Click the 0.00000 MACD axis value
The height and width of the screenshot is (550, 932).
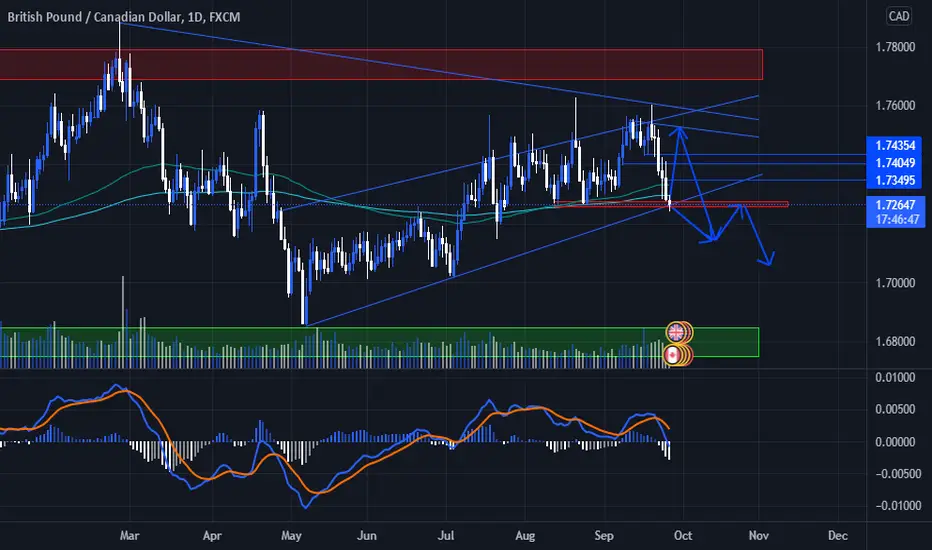[895, 442]
